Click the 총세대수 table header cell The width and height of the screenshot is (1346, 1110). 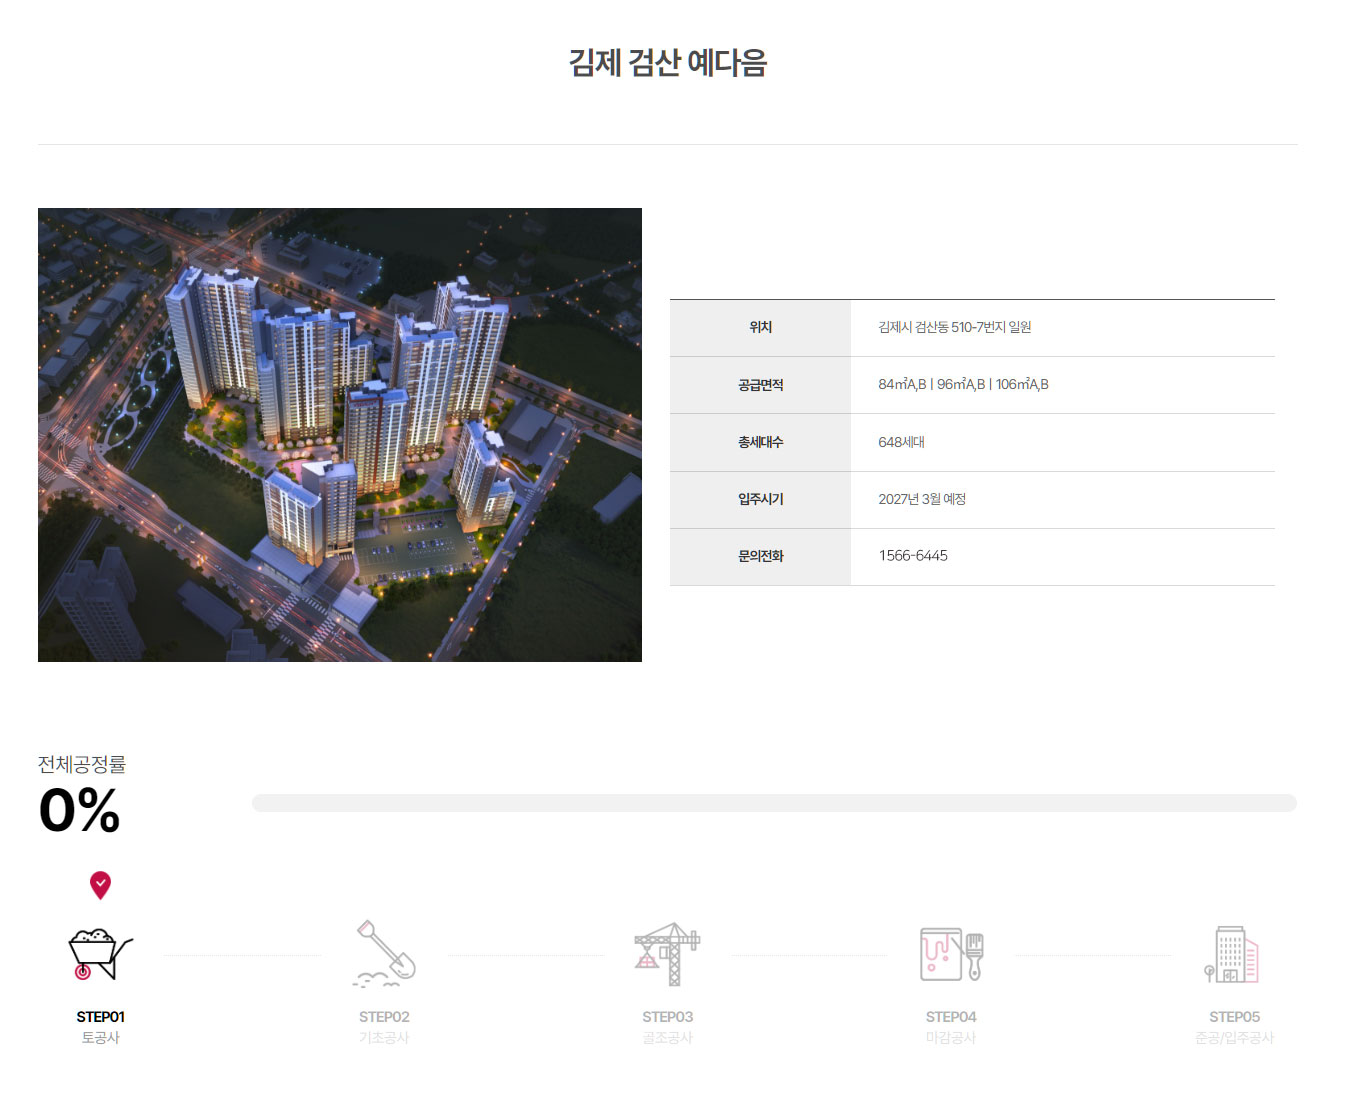click(x=760, y=442)
